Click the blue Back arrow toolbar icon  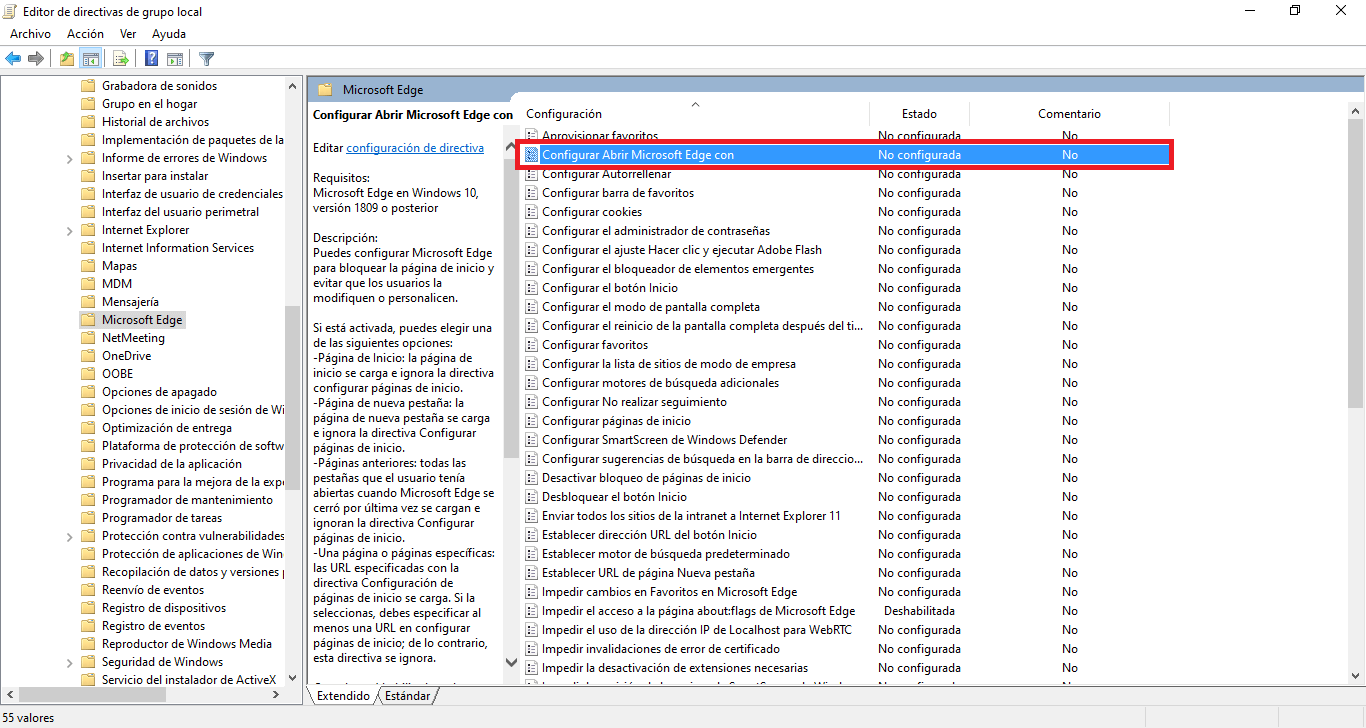(13, 59)
